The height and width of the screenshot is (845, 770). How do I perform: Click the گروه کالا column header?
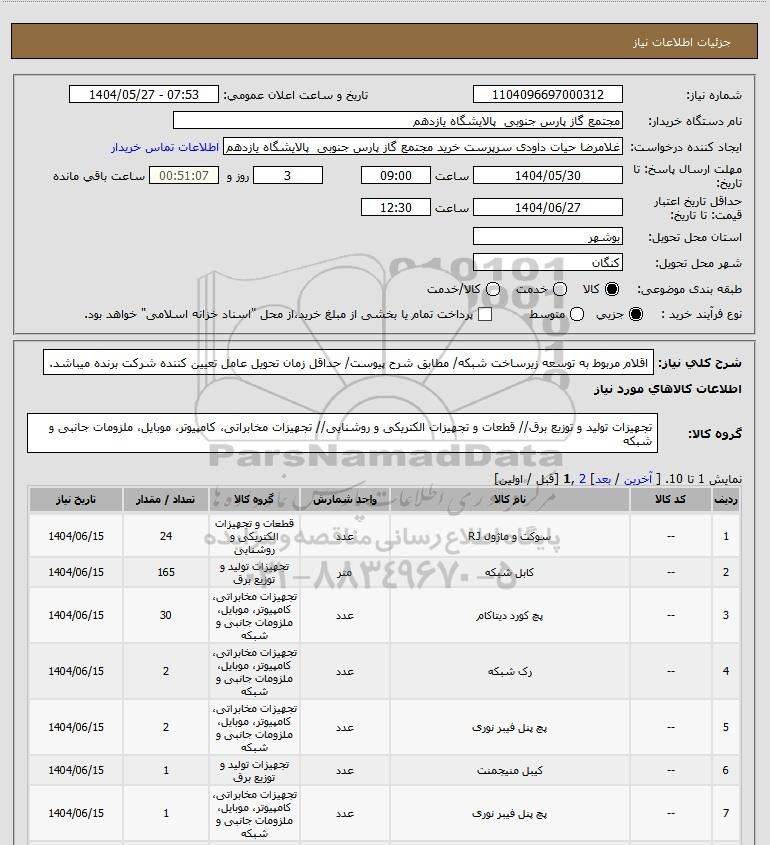[254, 500]
